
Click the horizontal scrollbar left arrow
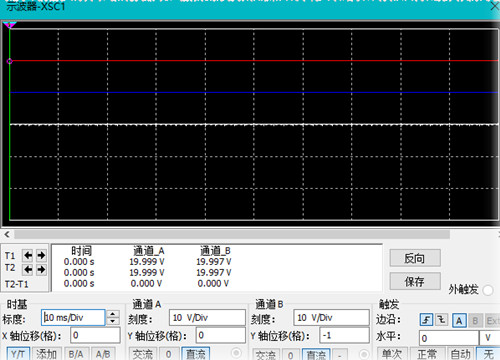click(x=7, y=234)
